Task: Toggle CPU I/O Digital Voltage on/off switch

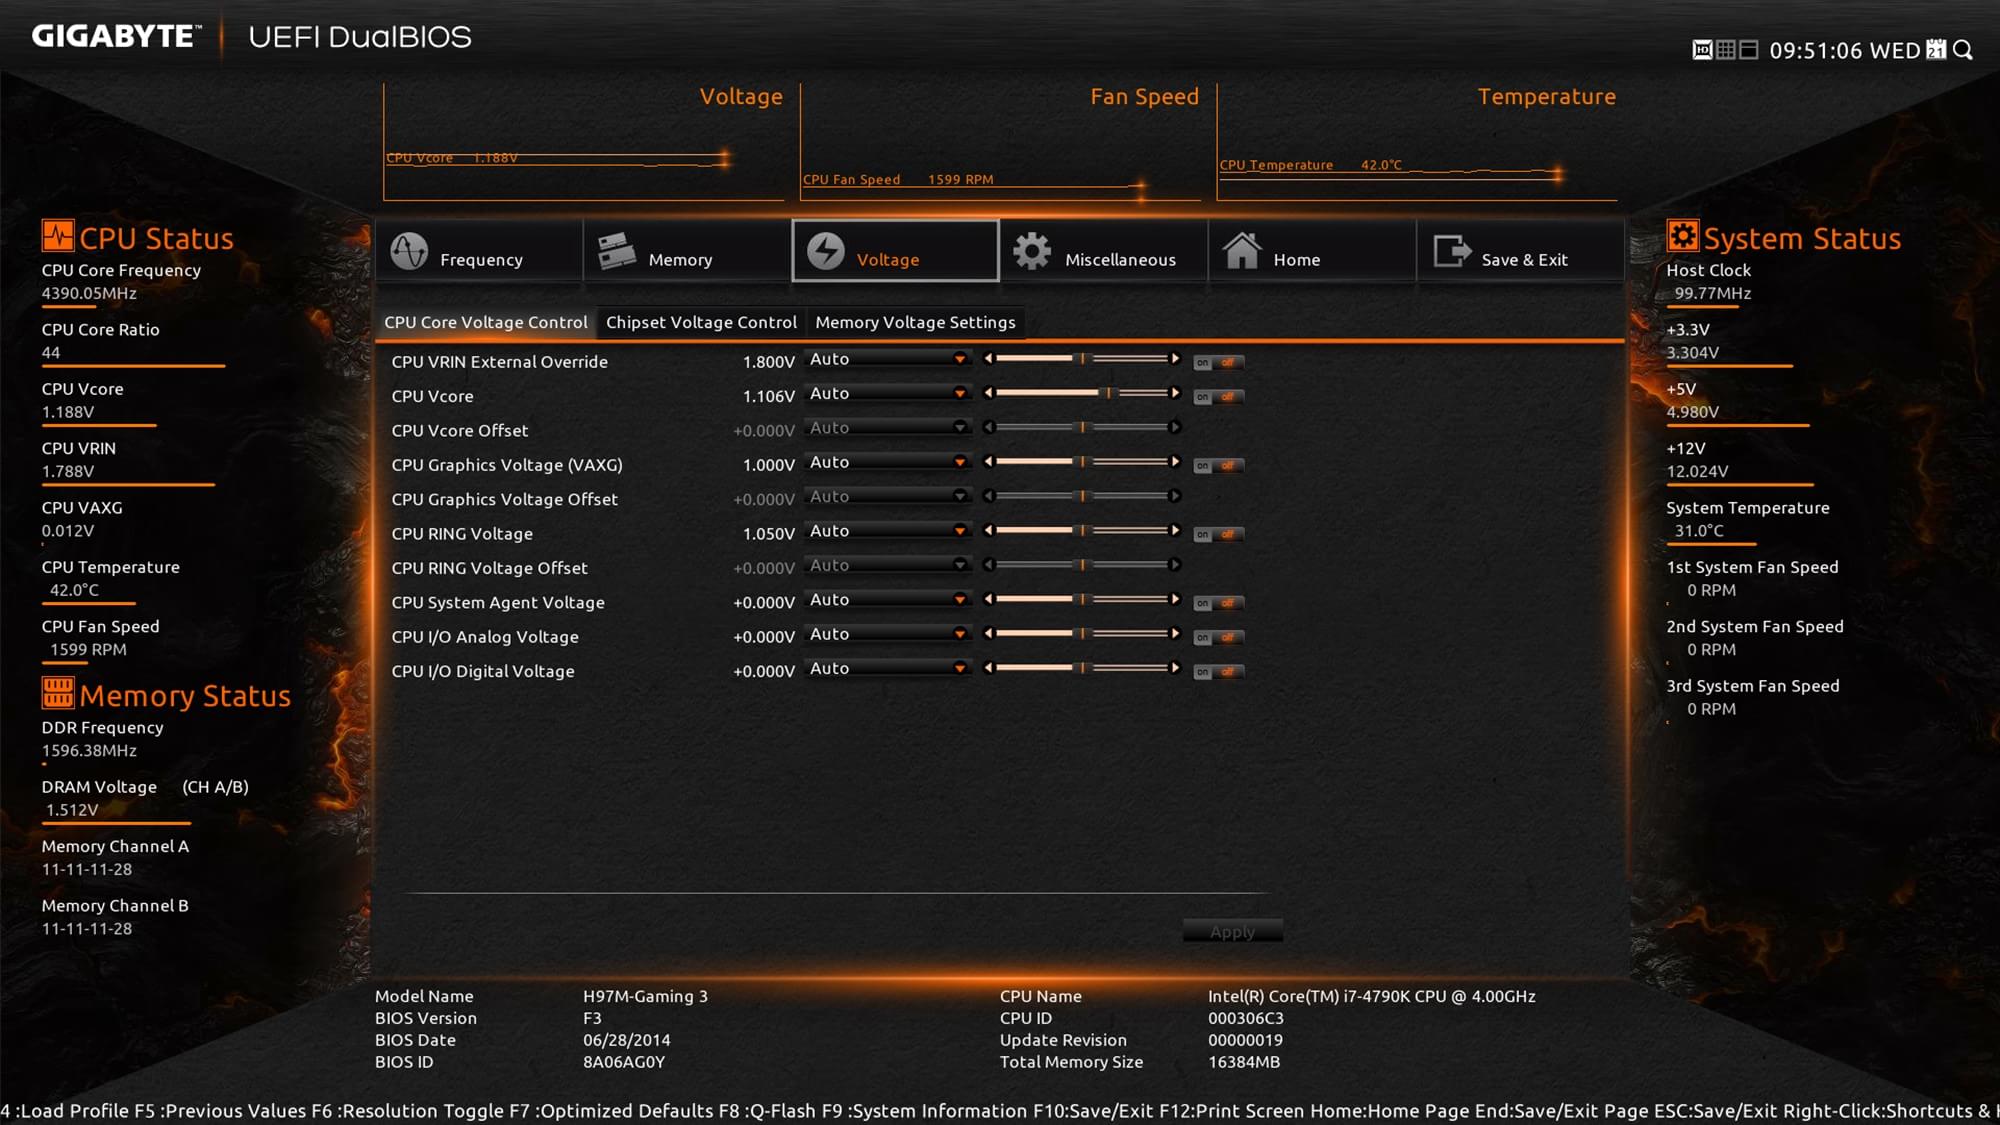Action: (x=1218, y=672)
